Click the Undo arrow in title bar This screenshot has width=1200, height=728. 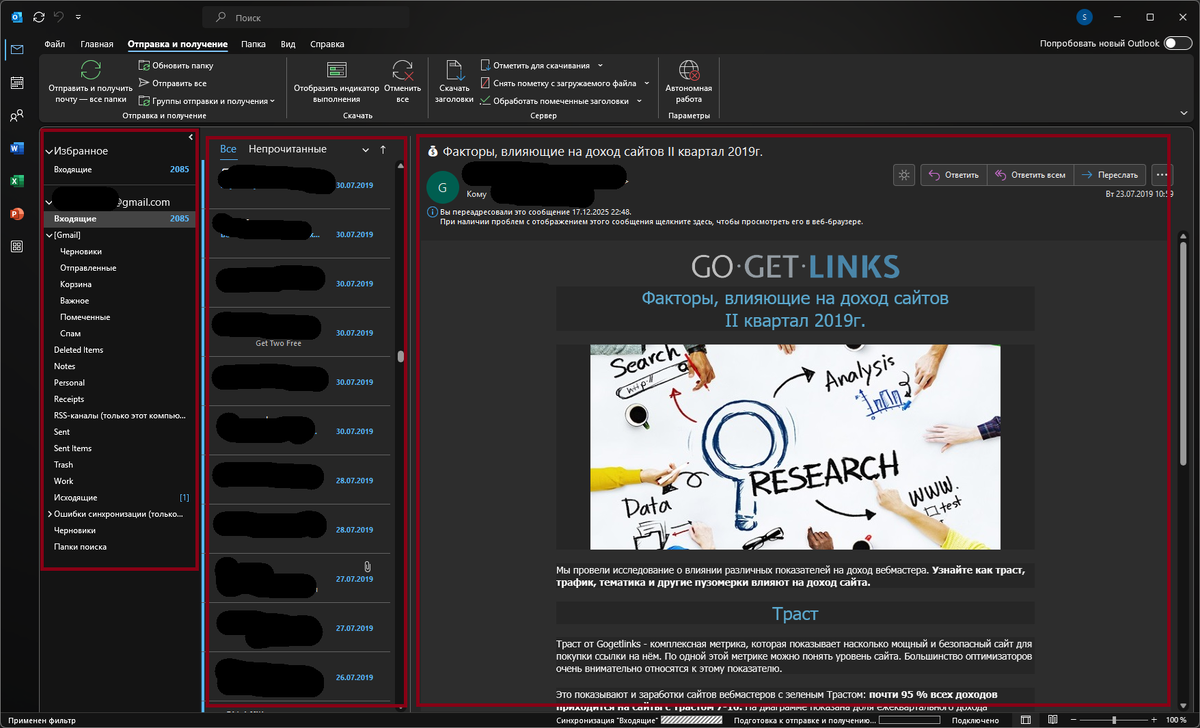59,18
